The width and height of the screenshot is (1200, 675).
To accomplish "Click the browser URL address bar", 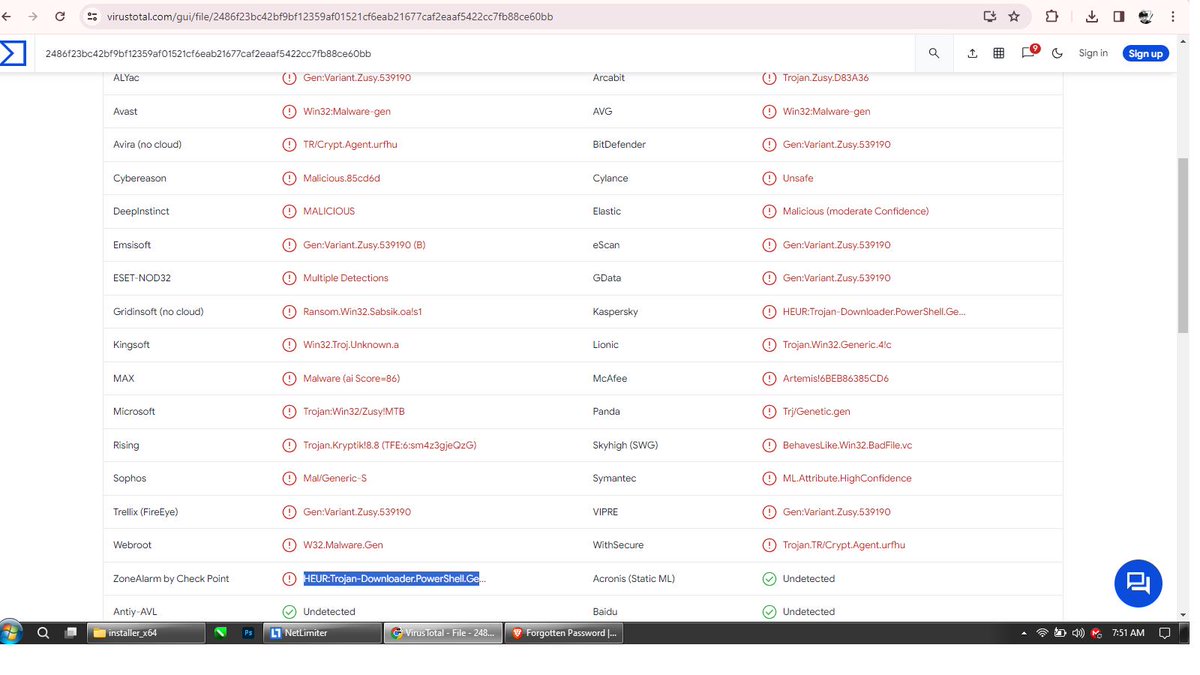I will coord(530,17).
